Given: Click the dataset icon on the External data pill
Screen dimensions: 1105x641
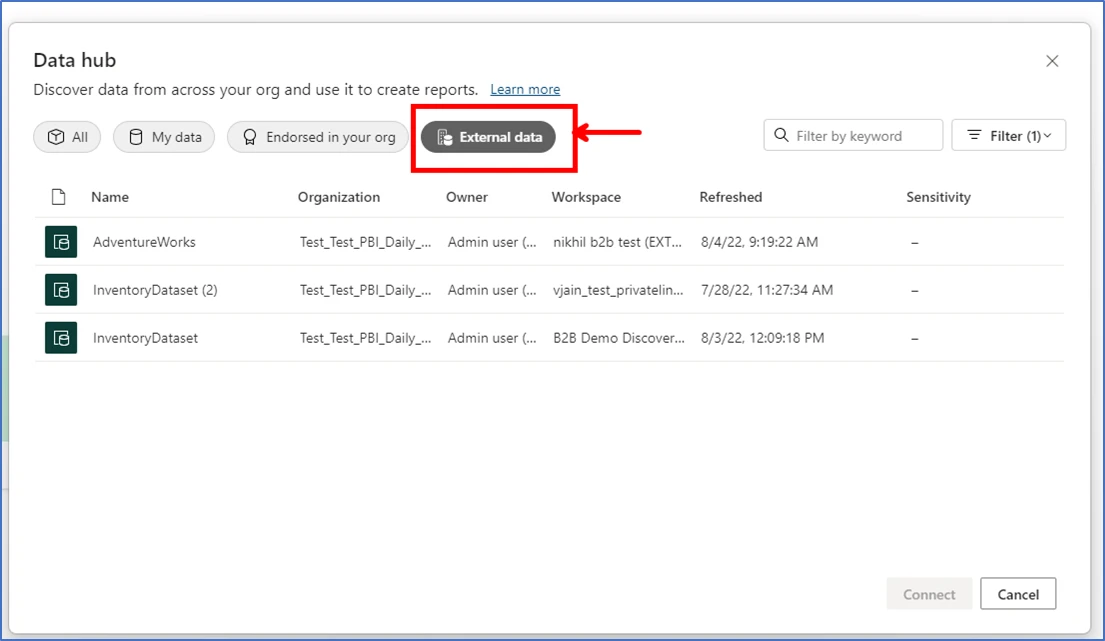Looking at the screenshot, I should pos(447,136).
